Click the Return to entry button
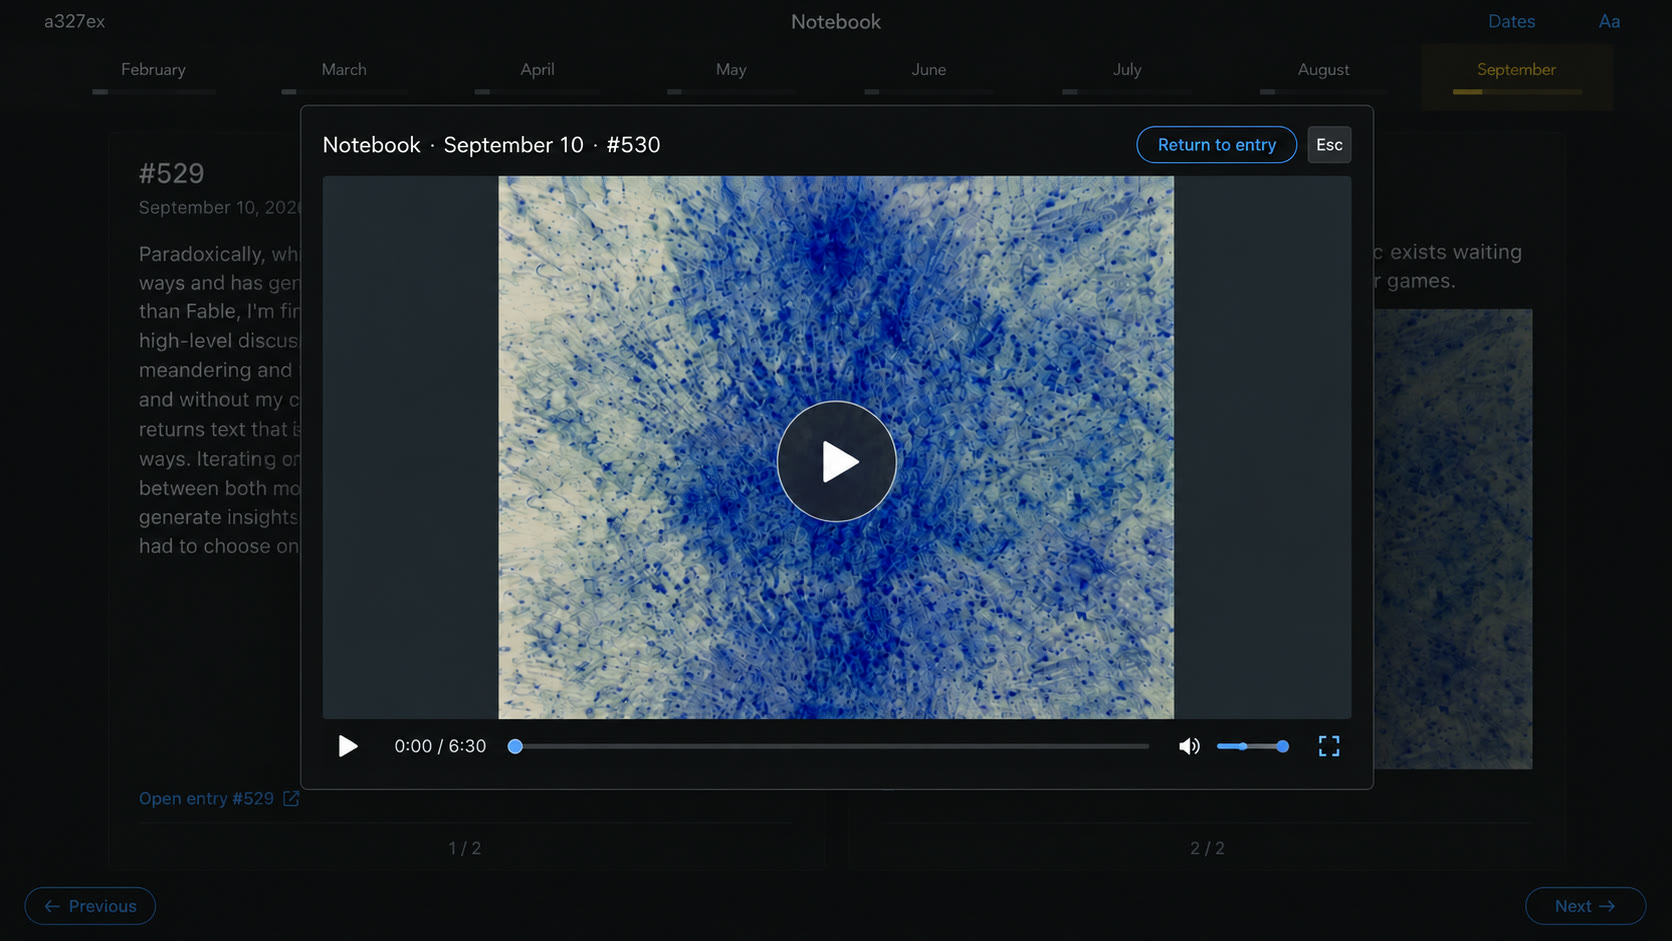This screenshot has width=1672, height=941. [x=1217, y=145]
